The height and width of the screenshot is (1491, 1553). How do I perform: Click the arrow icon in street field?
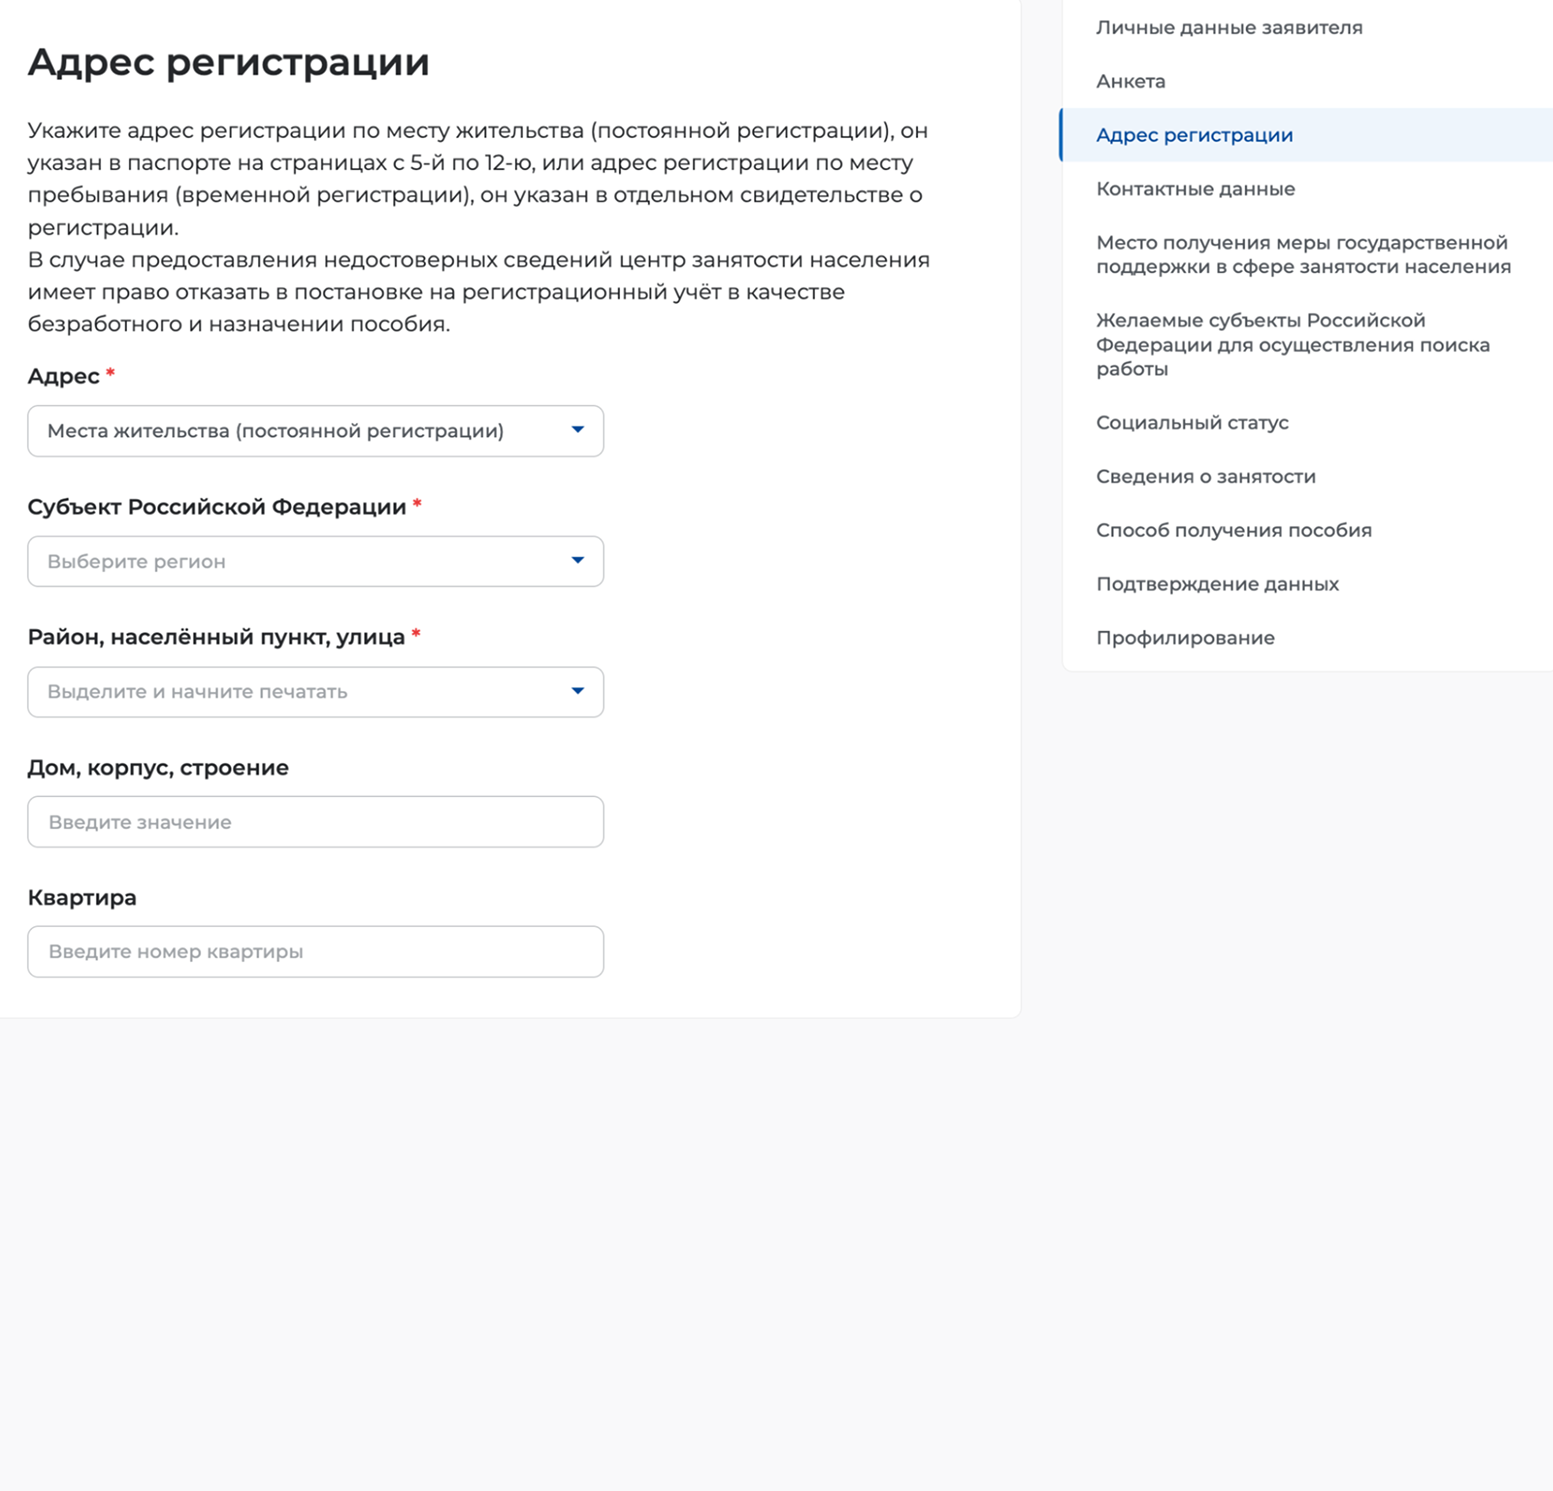tap(577, 691)
